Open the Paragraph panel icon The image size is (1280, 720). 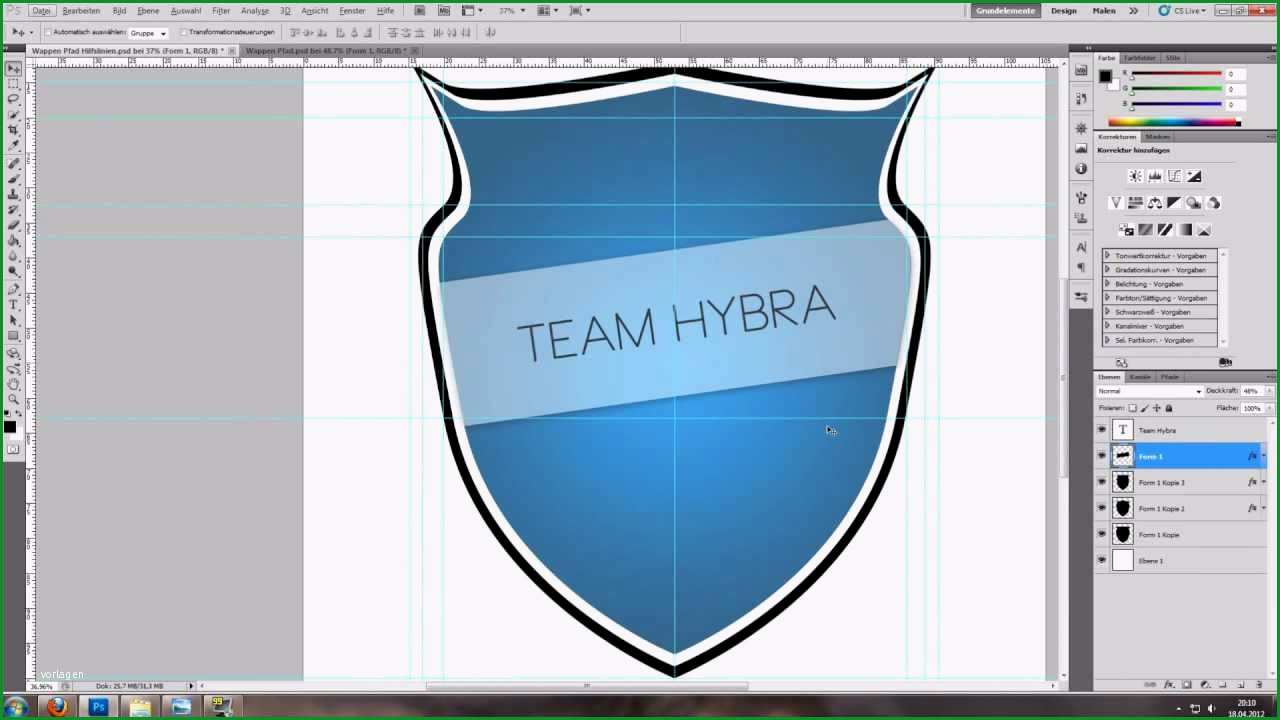coord(1081,268)
